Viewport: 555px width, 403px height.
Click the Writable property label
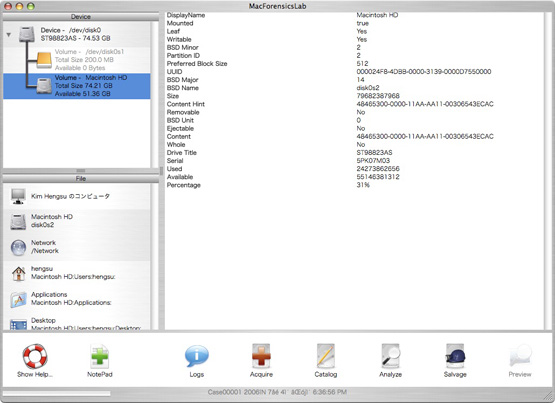(x=179, y=39)
